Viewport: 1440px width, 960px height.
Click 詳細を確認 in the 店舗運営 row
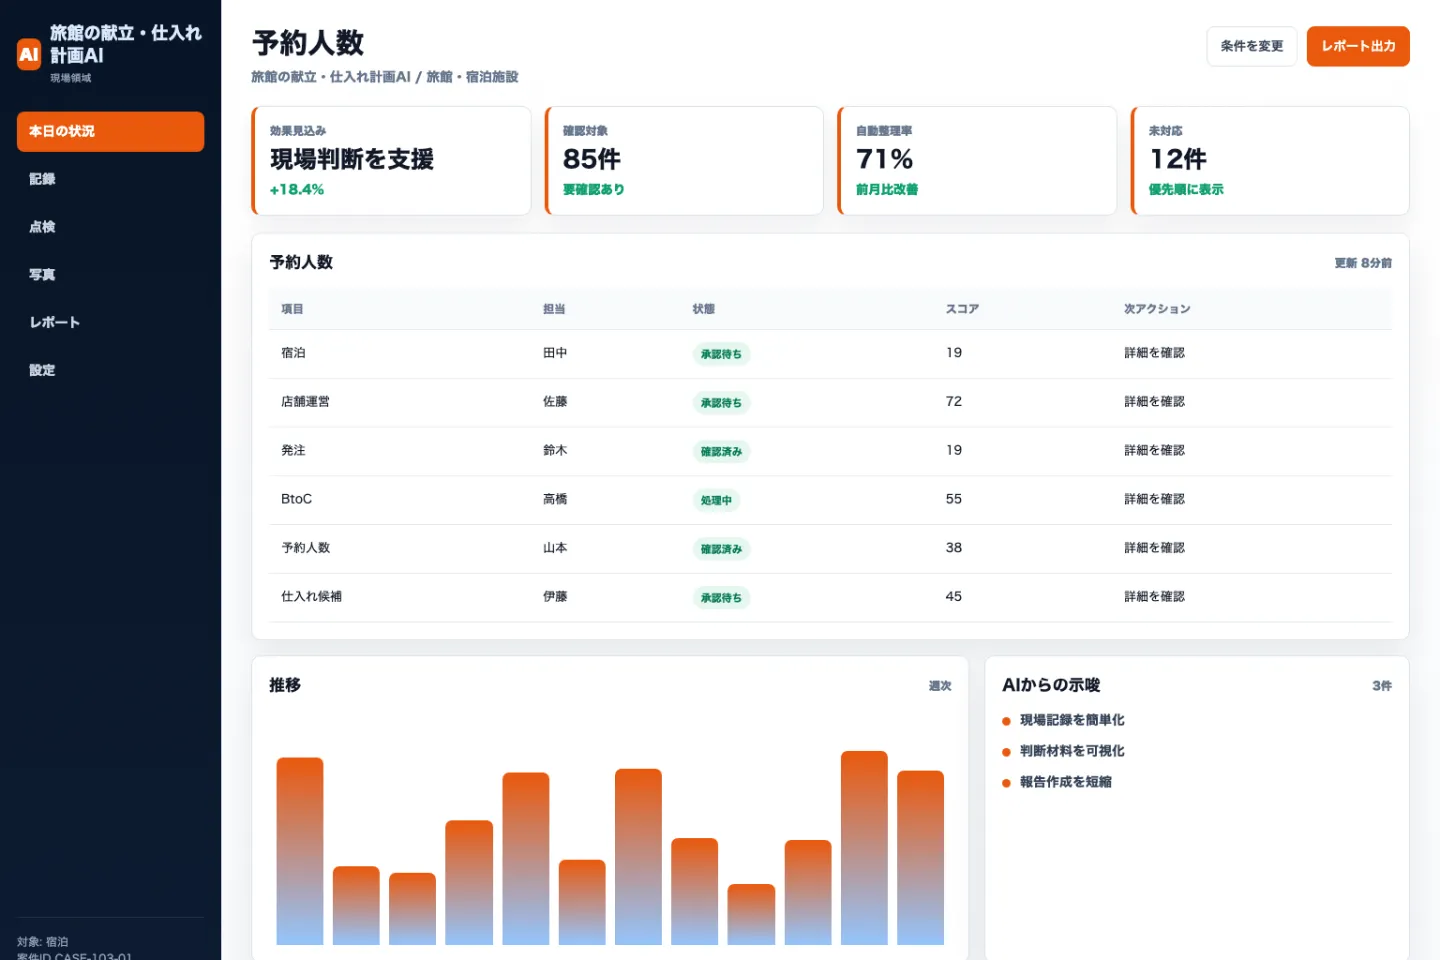1154,402
